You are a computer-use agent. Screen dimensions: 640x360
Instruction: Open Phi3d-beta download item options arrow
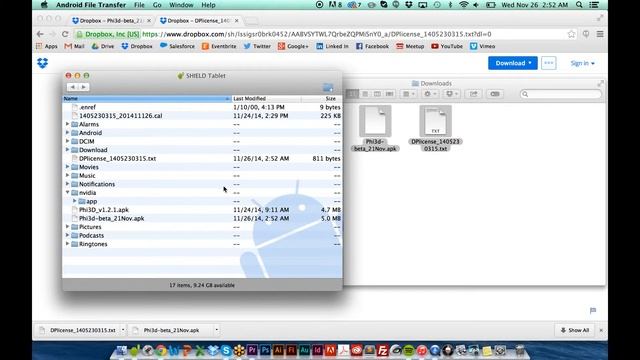click(x=216, y=330)
